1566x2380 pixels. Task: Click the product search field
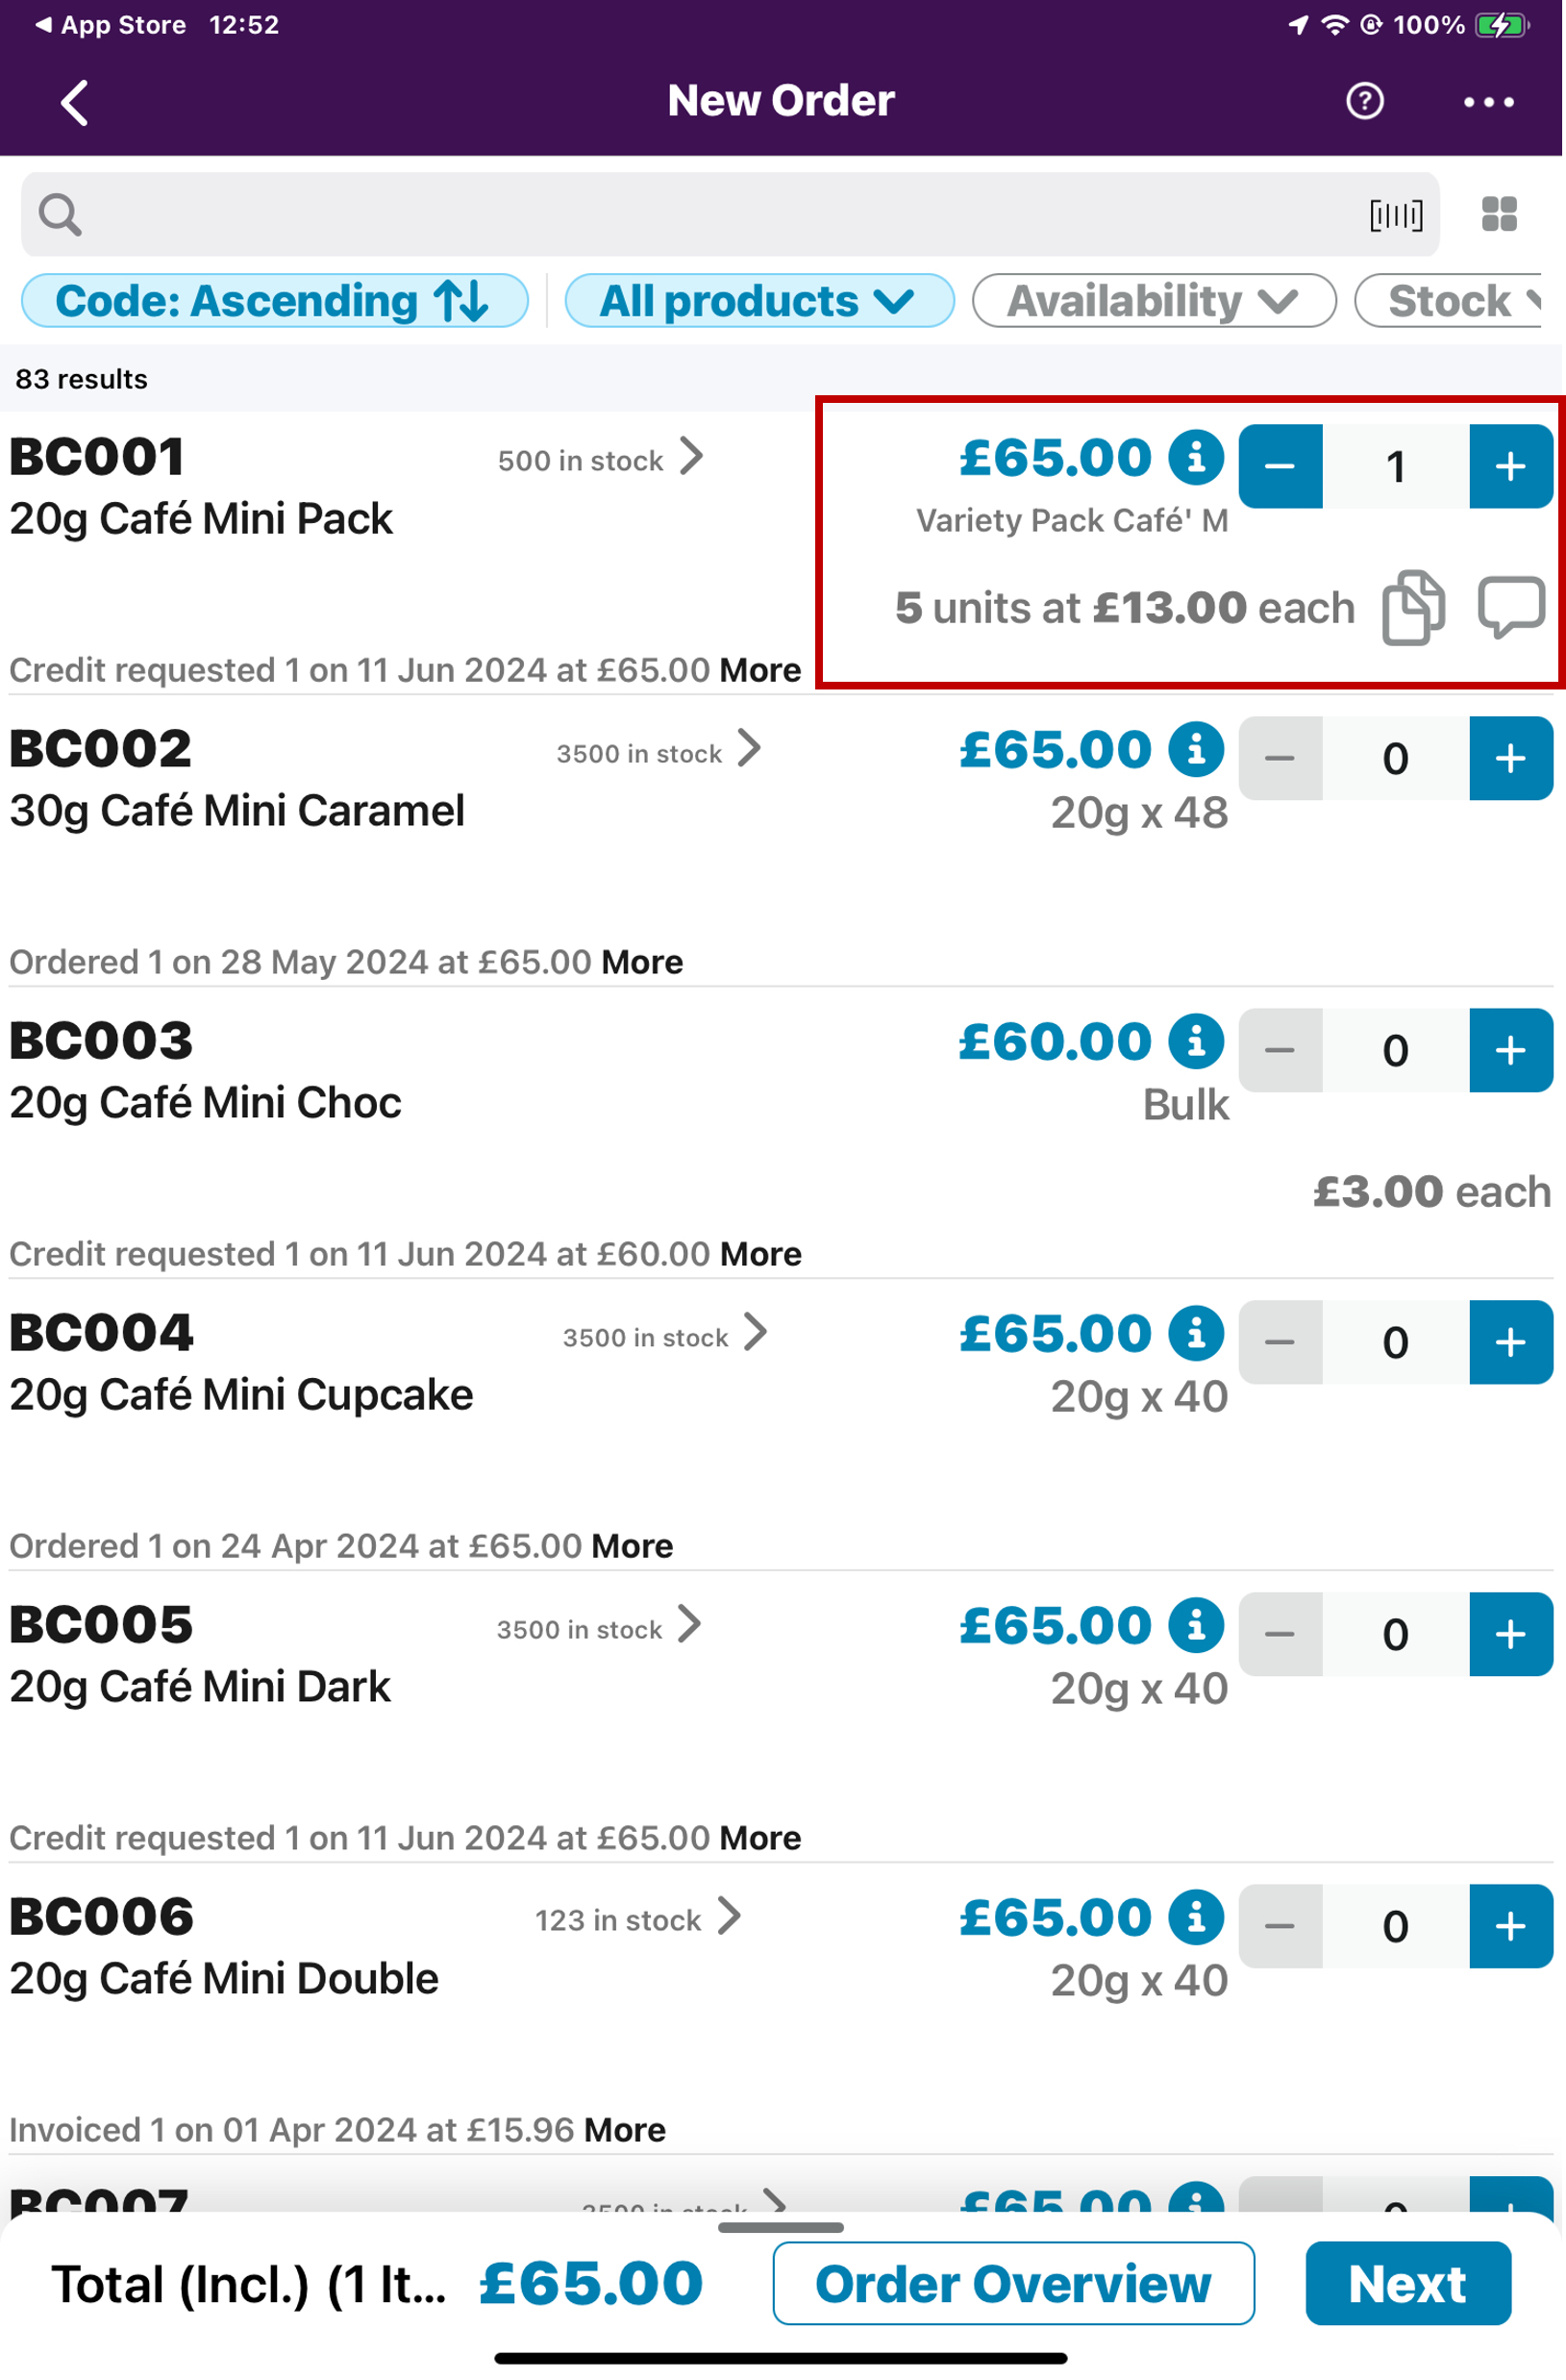point(700,215)
